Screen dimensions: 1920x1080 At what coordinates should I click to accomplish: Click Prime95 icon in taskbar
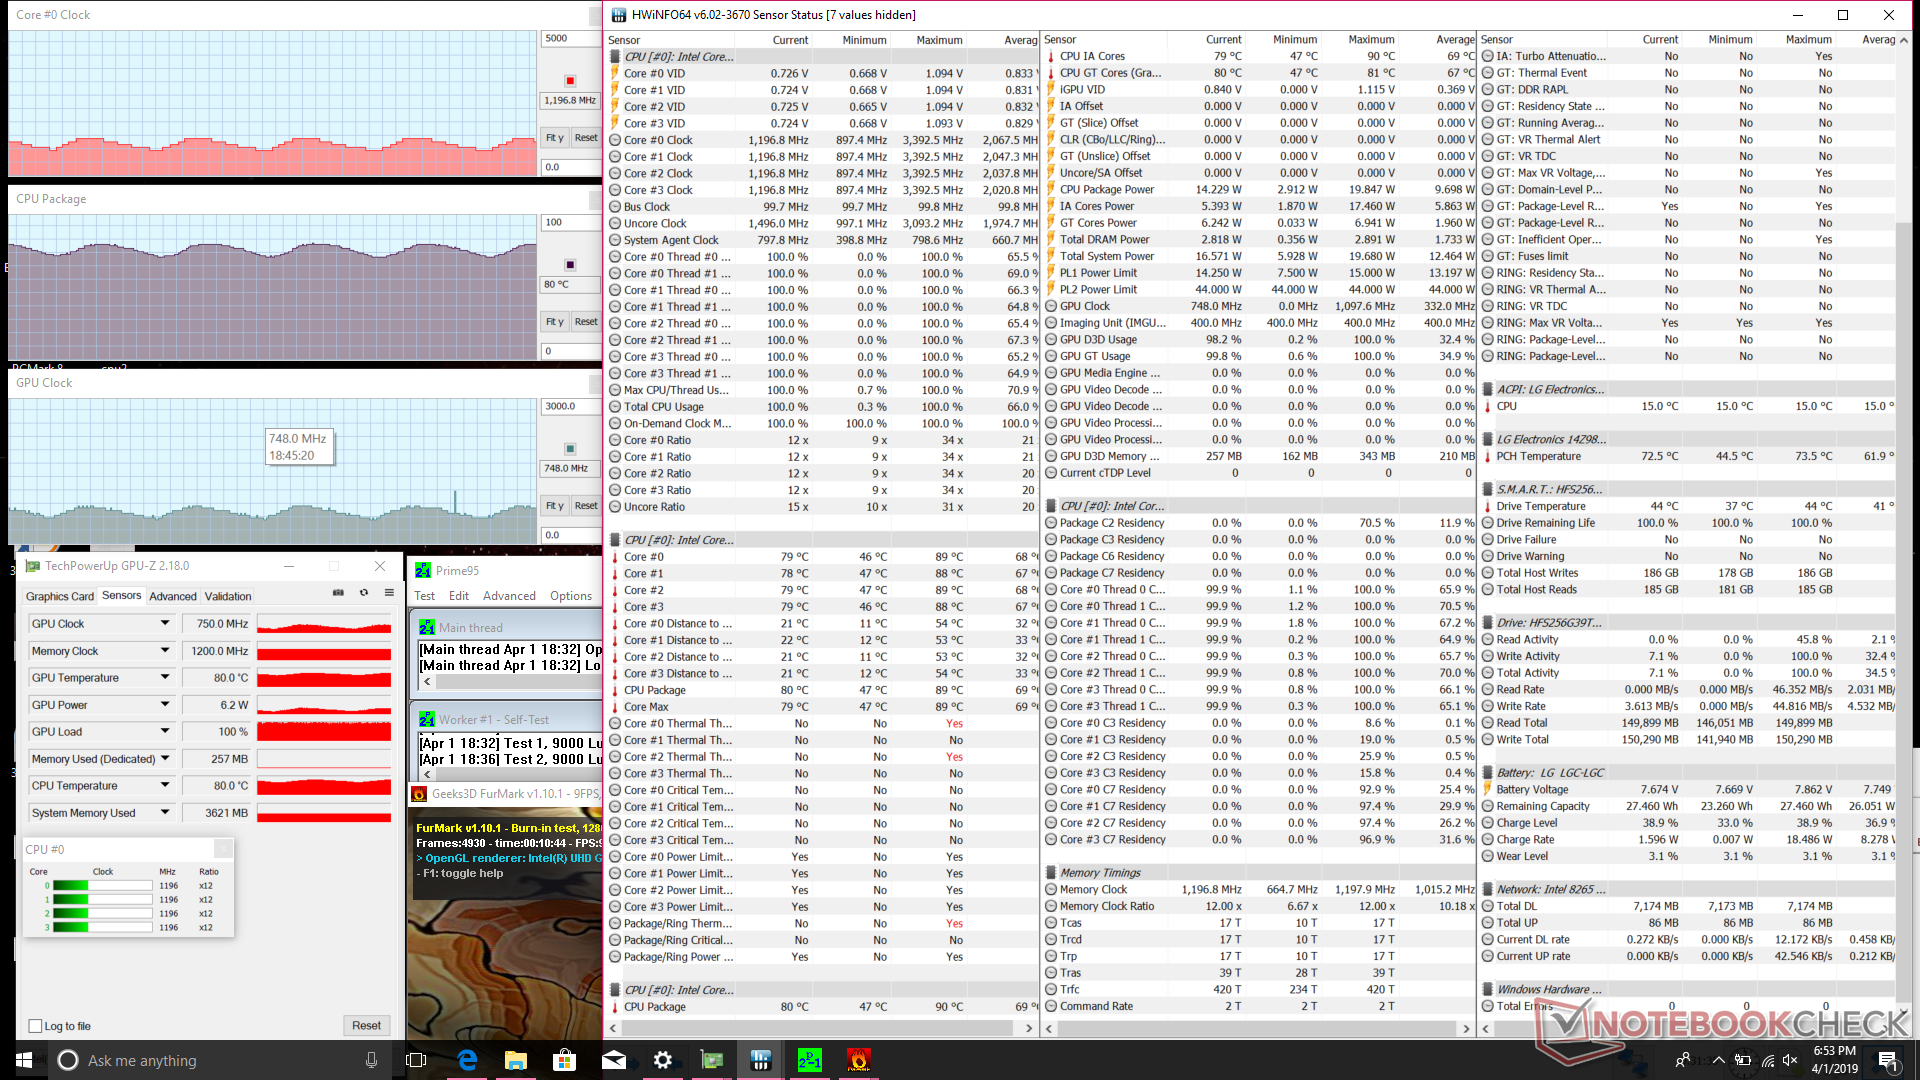coord(809,1060)
